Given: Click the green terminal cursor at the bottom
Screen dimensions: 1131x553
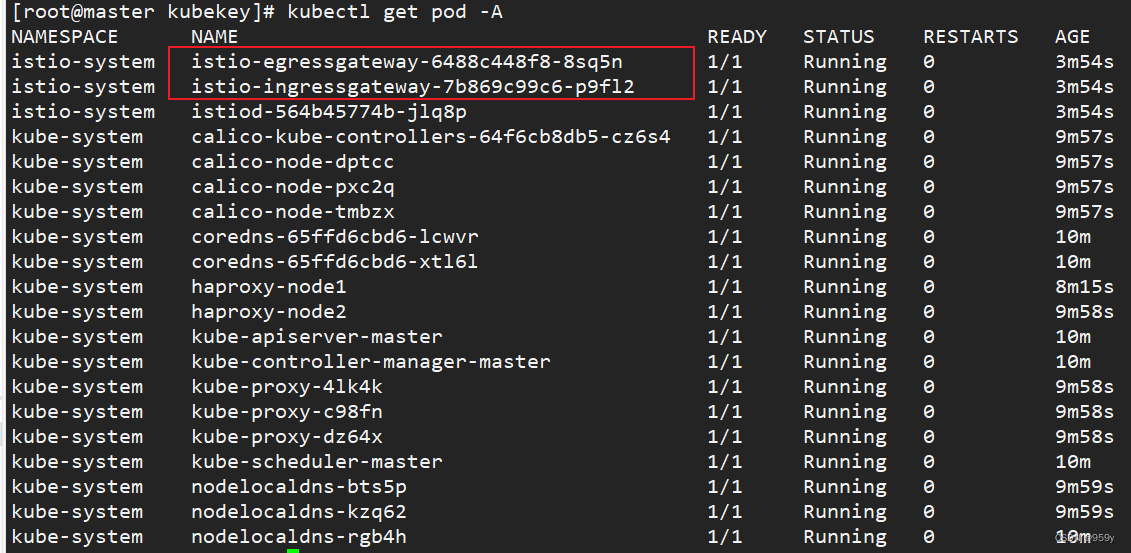Looking at the screenshot, I should click(292, 551).
